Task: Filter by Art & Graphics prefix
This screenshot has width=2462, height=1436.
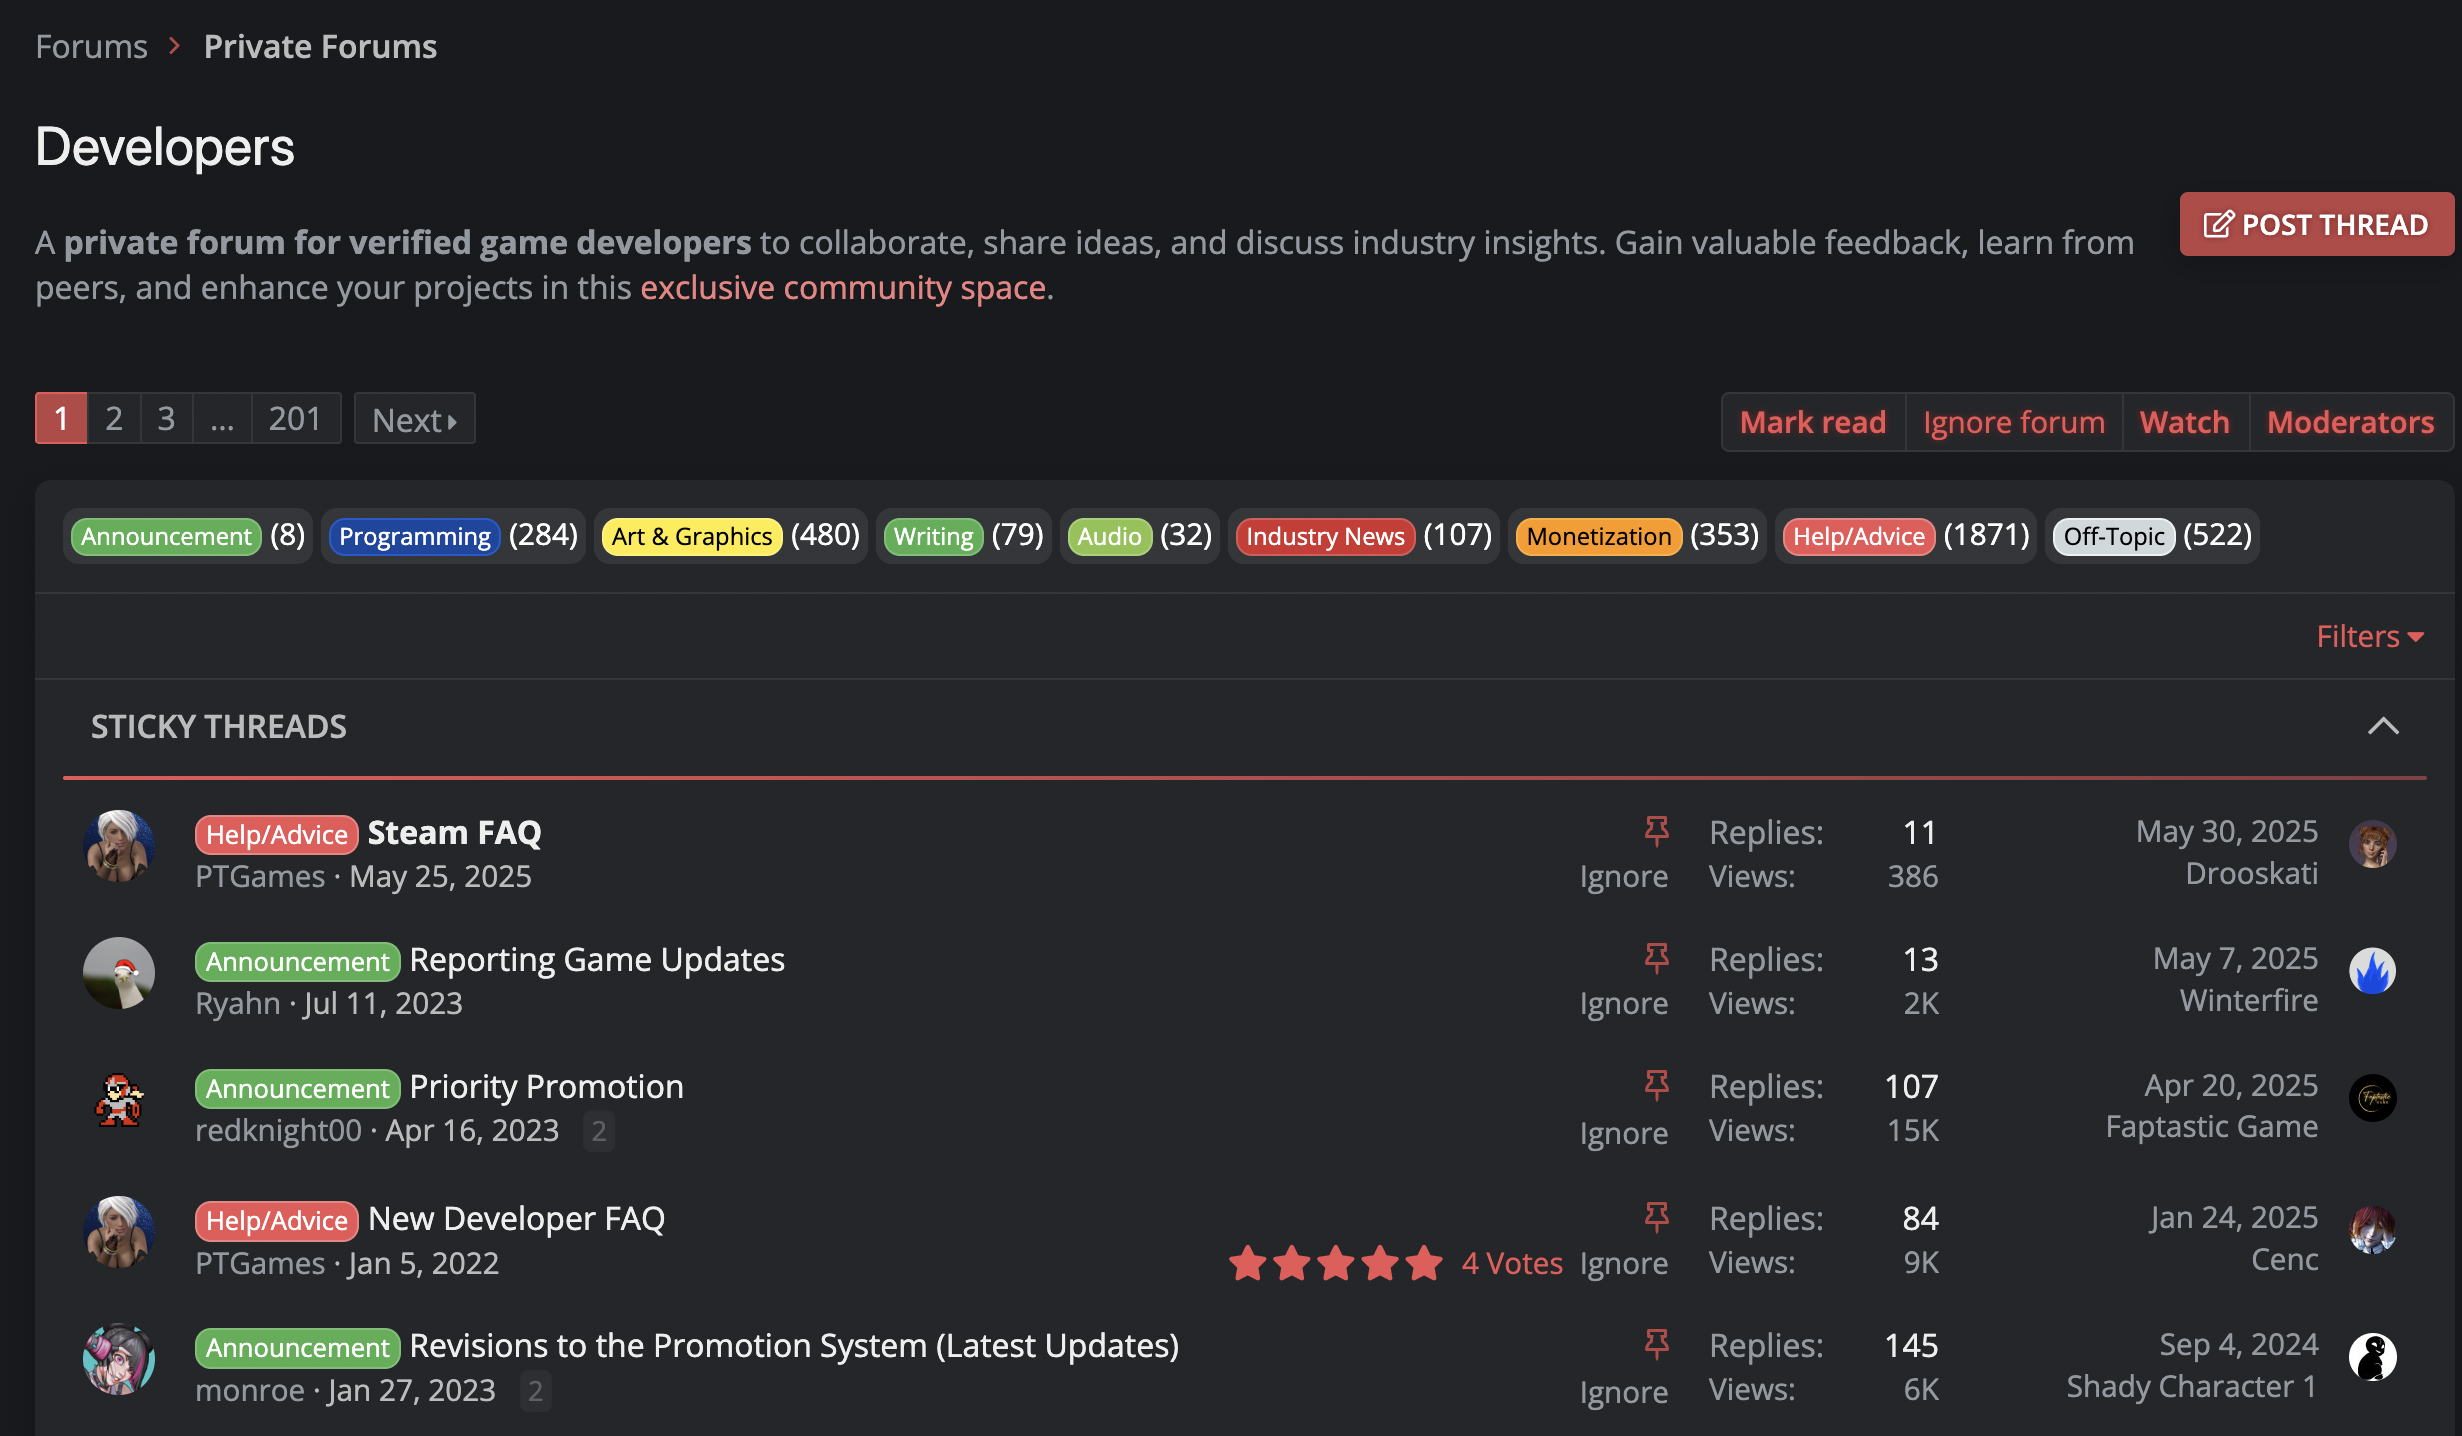Action: [731, 536]
